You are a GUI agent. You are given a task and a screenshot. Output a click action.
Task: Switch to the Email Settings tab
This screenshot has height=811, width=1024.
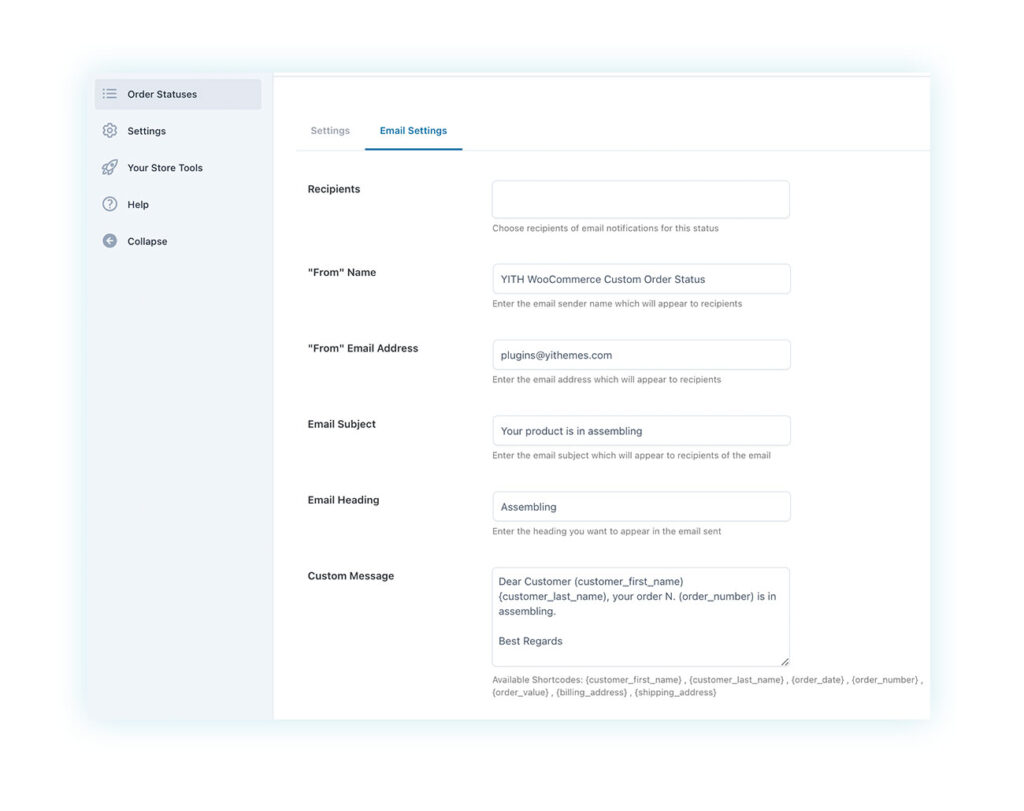[x=413, y=130]
